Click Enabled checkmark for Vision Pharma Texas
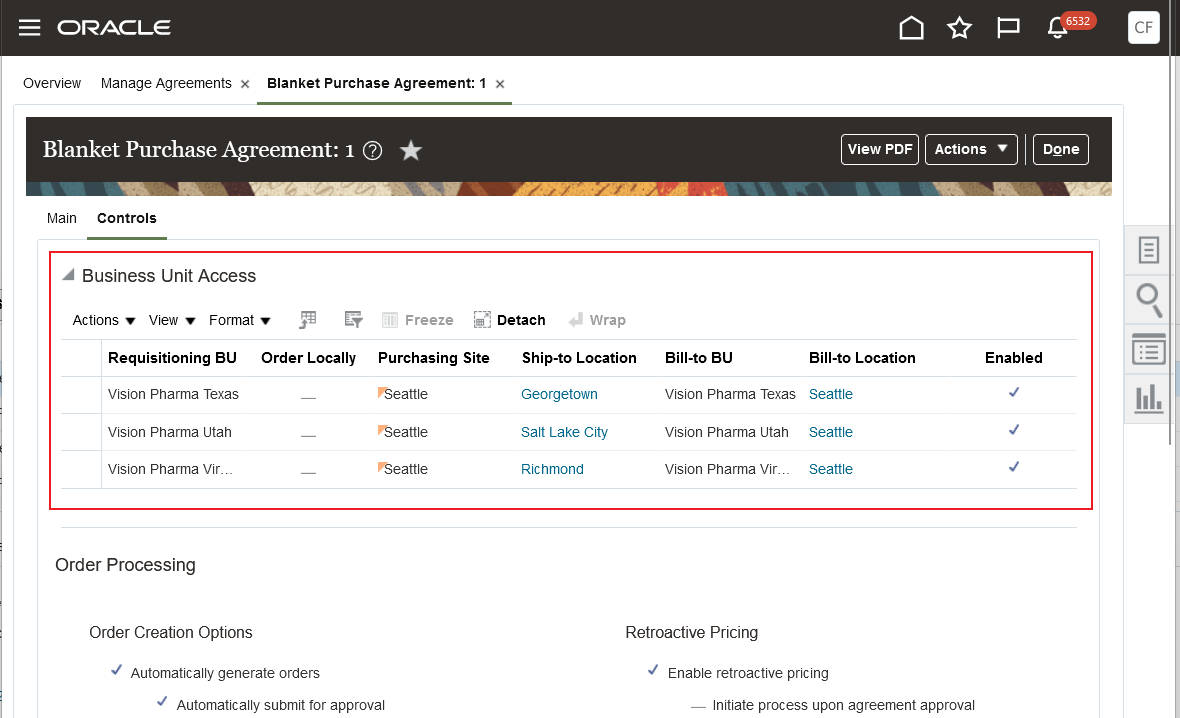 [x=1014, y=392]
